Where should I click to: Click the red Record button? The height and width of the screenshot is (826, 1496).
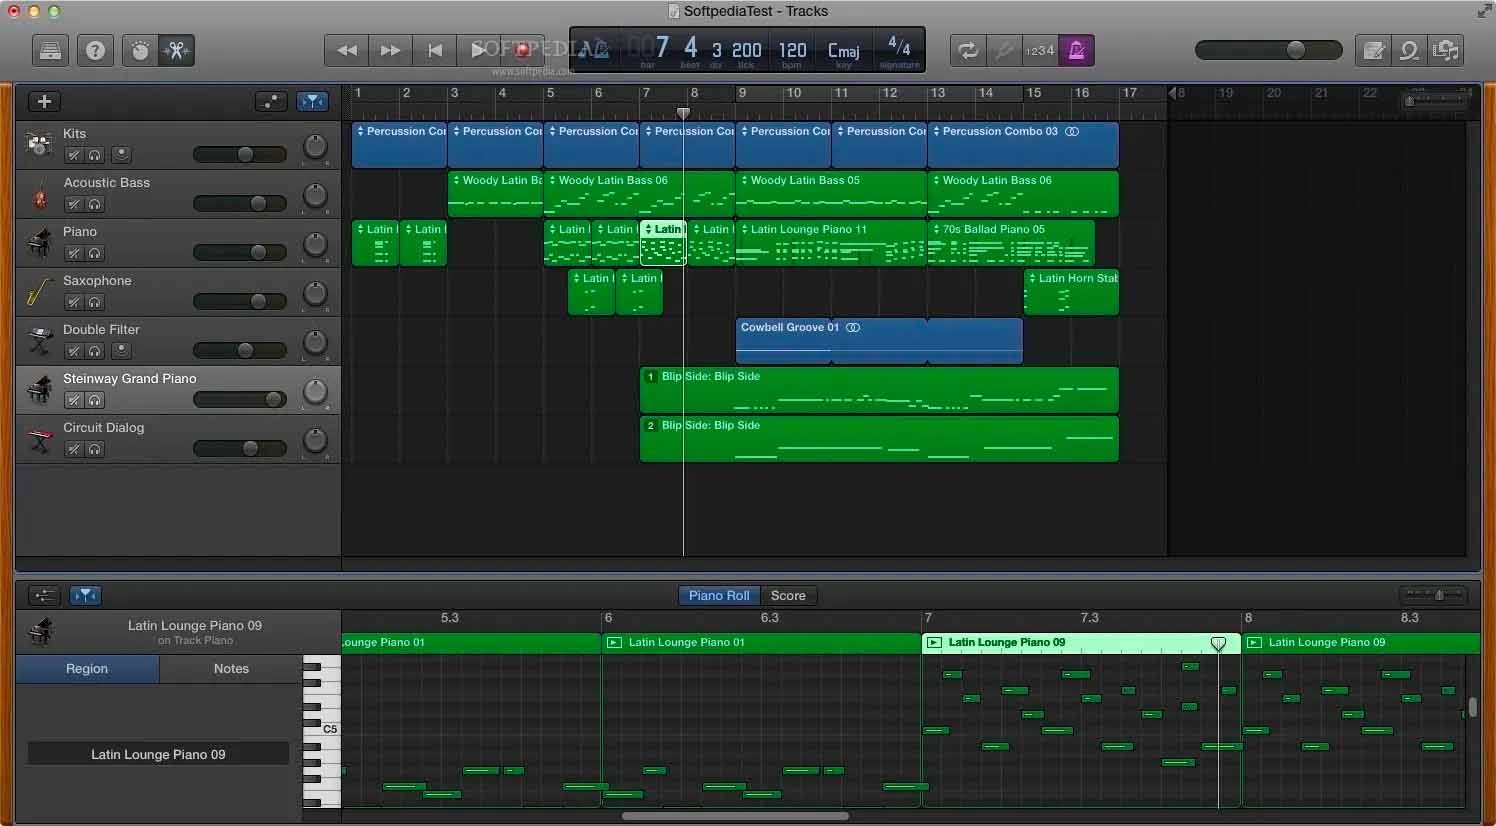[522, 50]
